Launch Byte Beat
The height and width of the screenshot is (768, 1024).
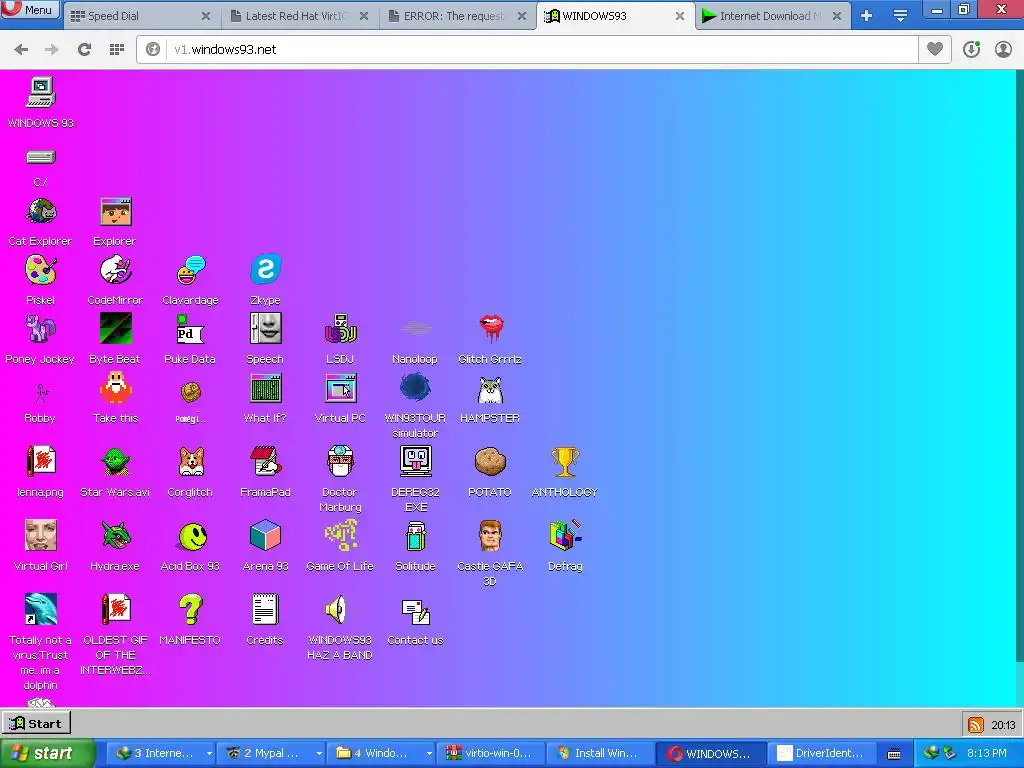coord(116,328)
